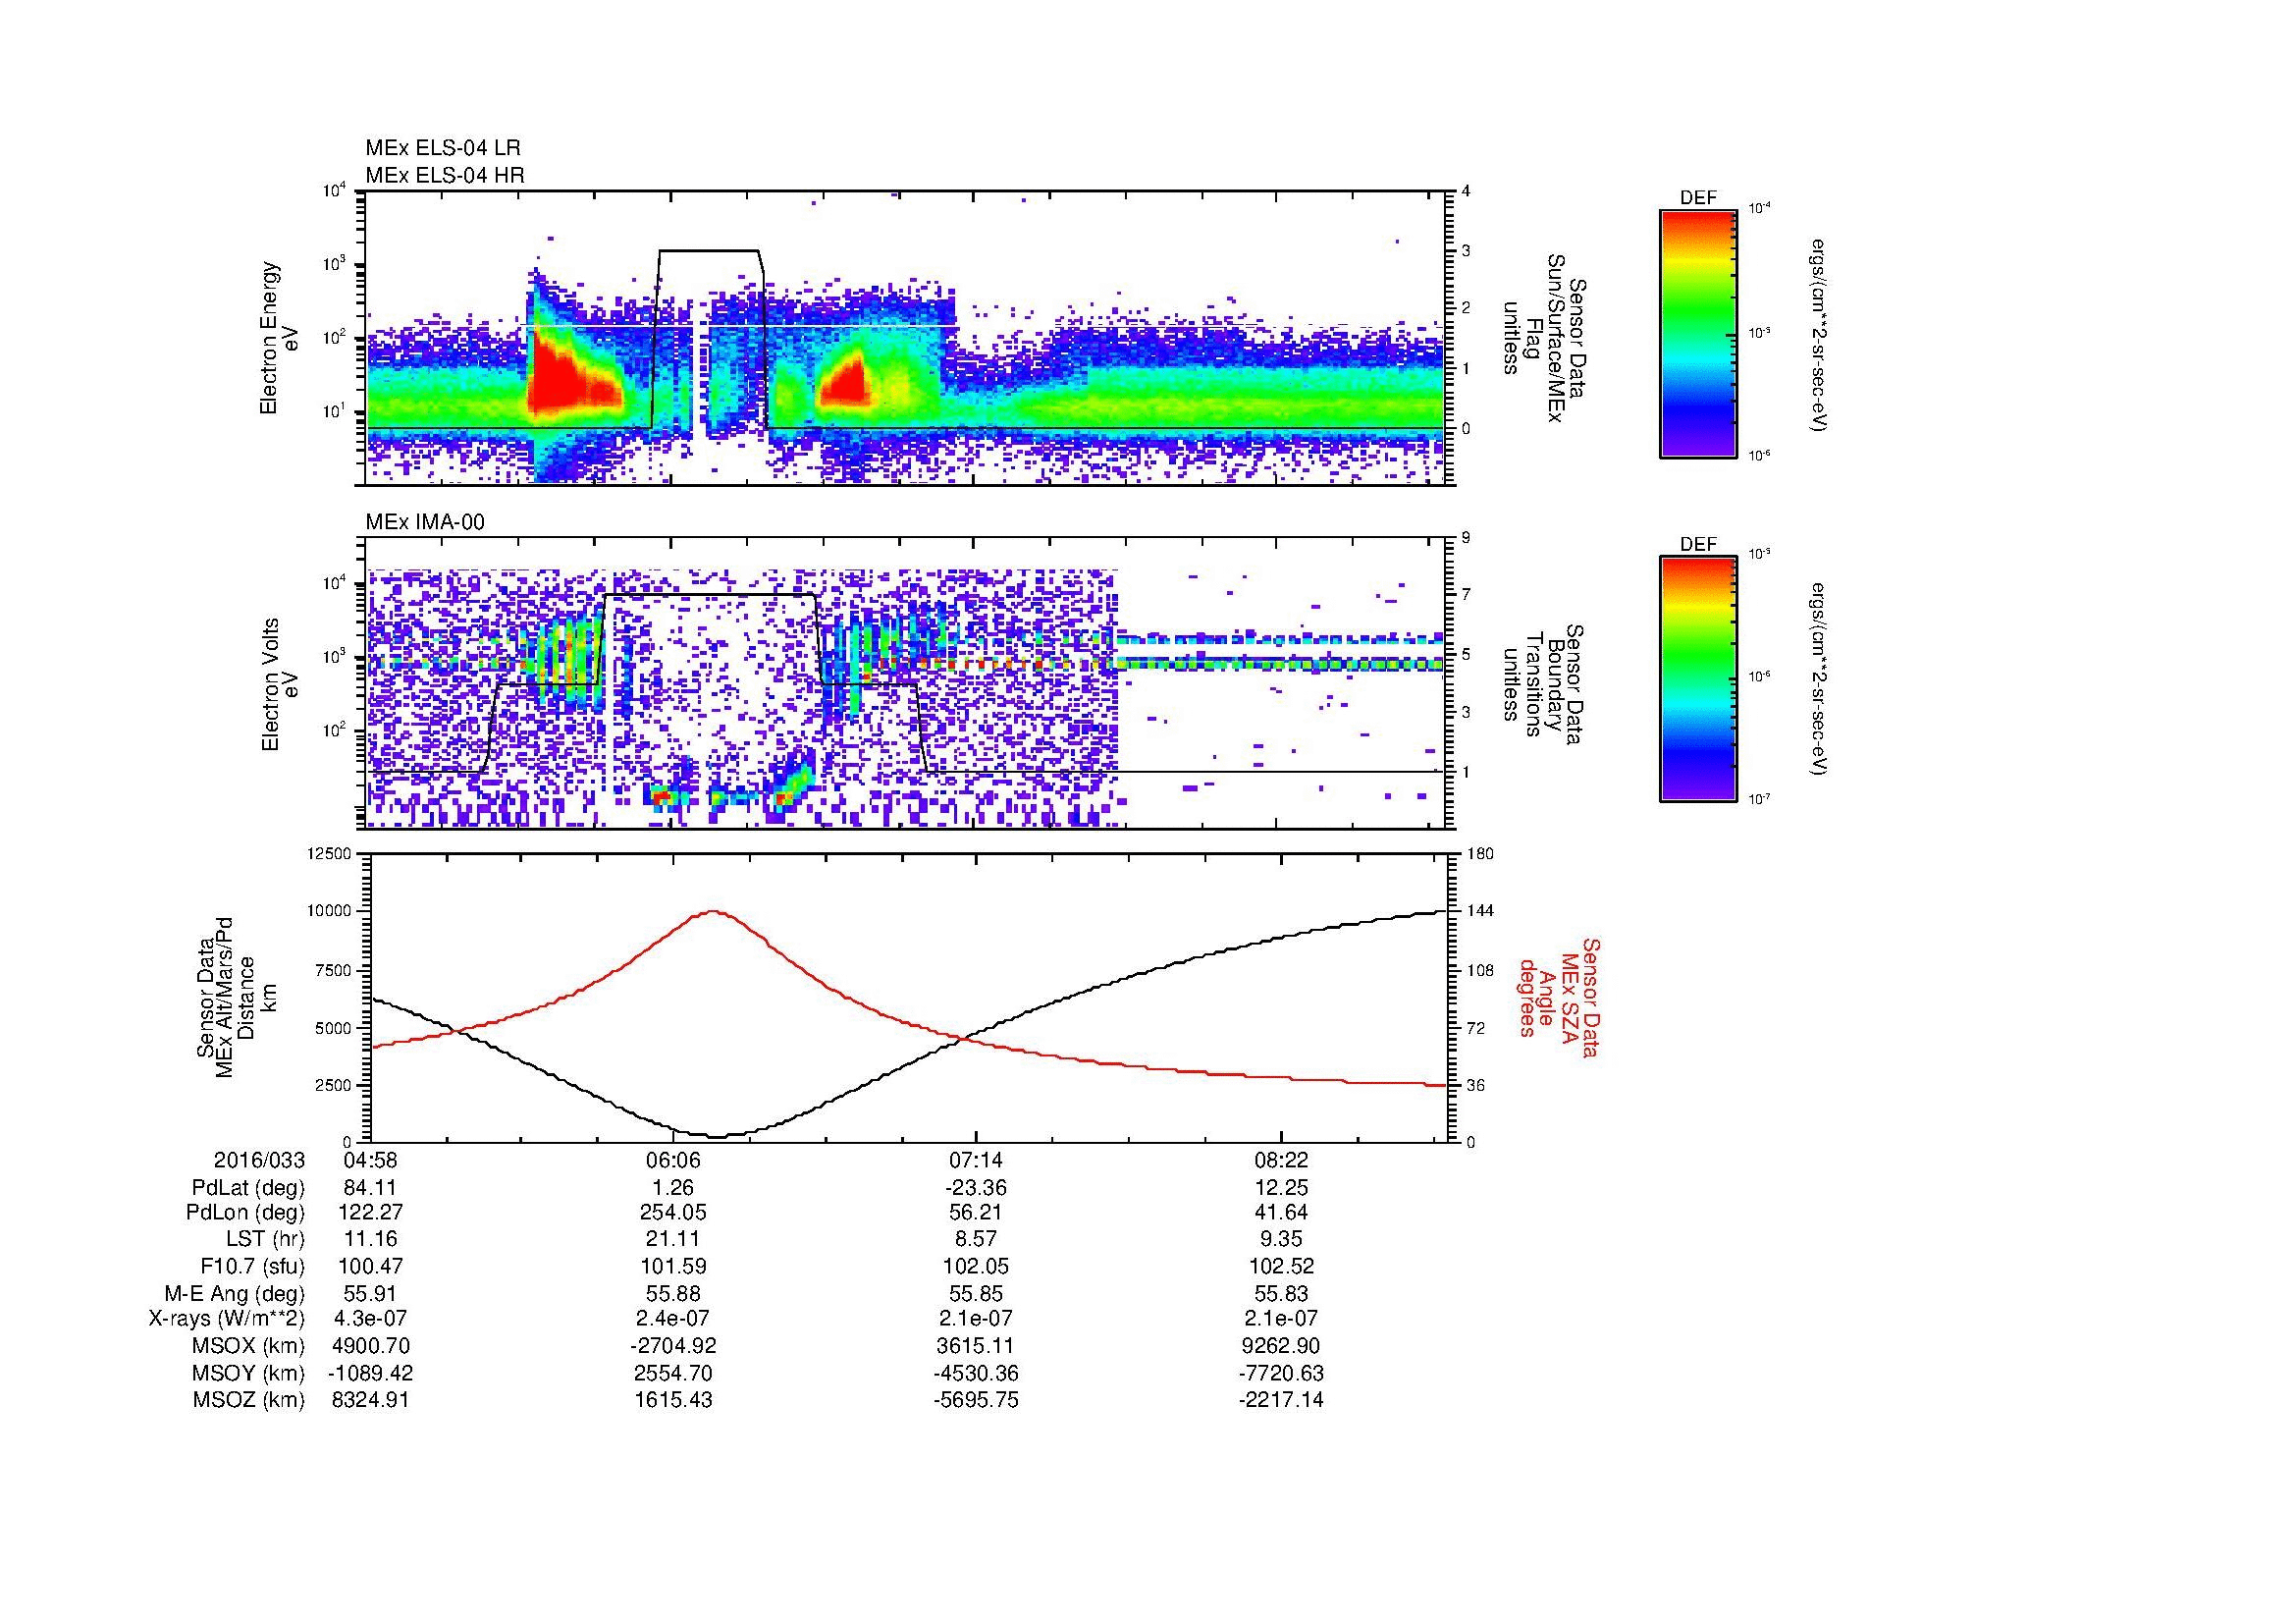Click the M-E Ang value 55.91
Image resolution: width=2296 pixels, height=1623 pixels.
coord(371,1293)
